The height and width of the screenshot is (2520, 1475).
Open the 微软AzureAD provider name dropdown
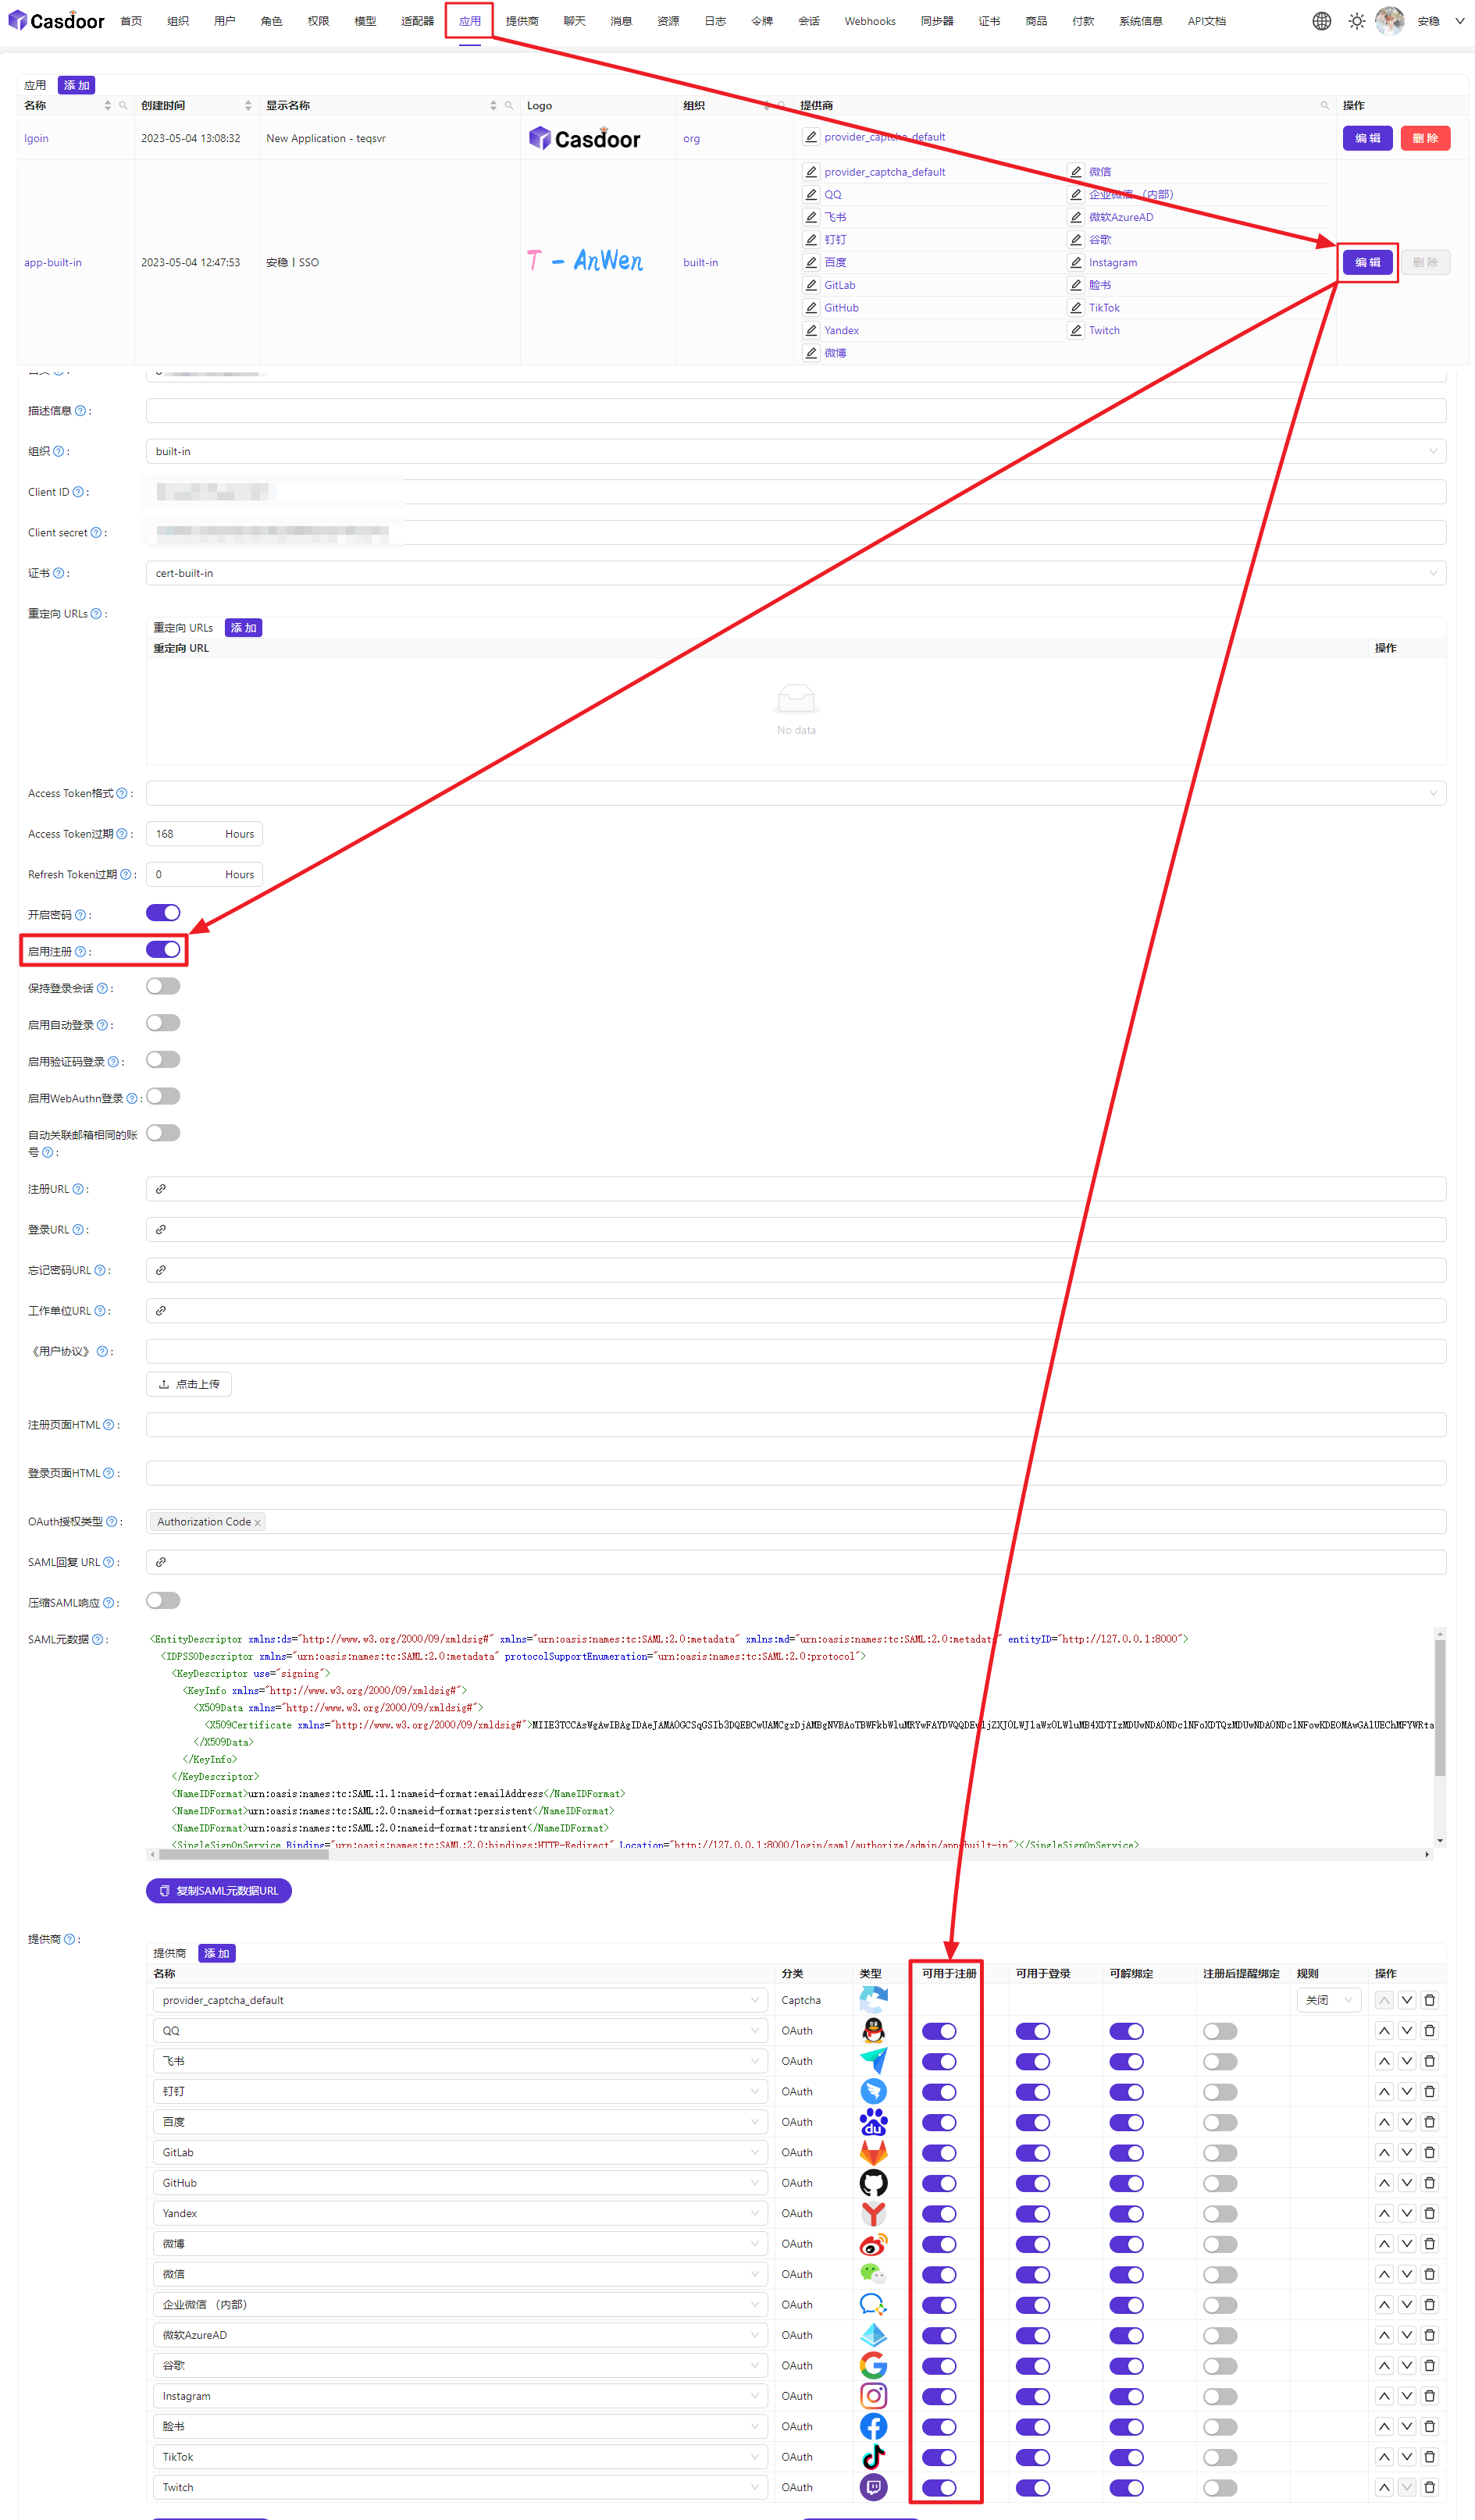[460, 2335]
